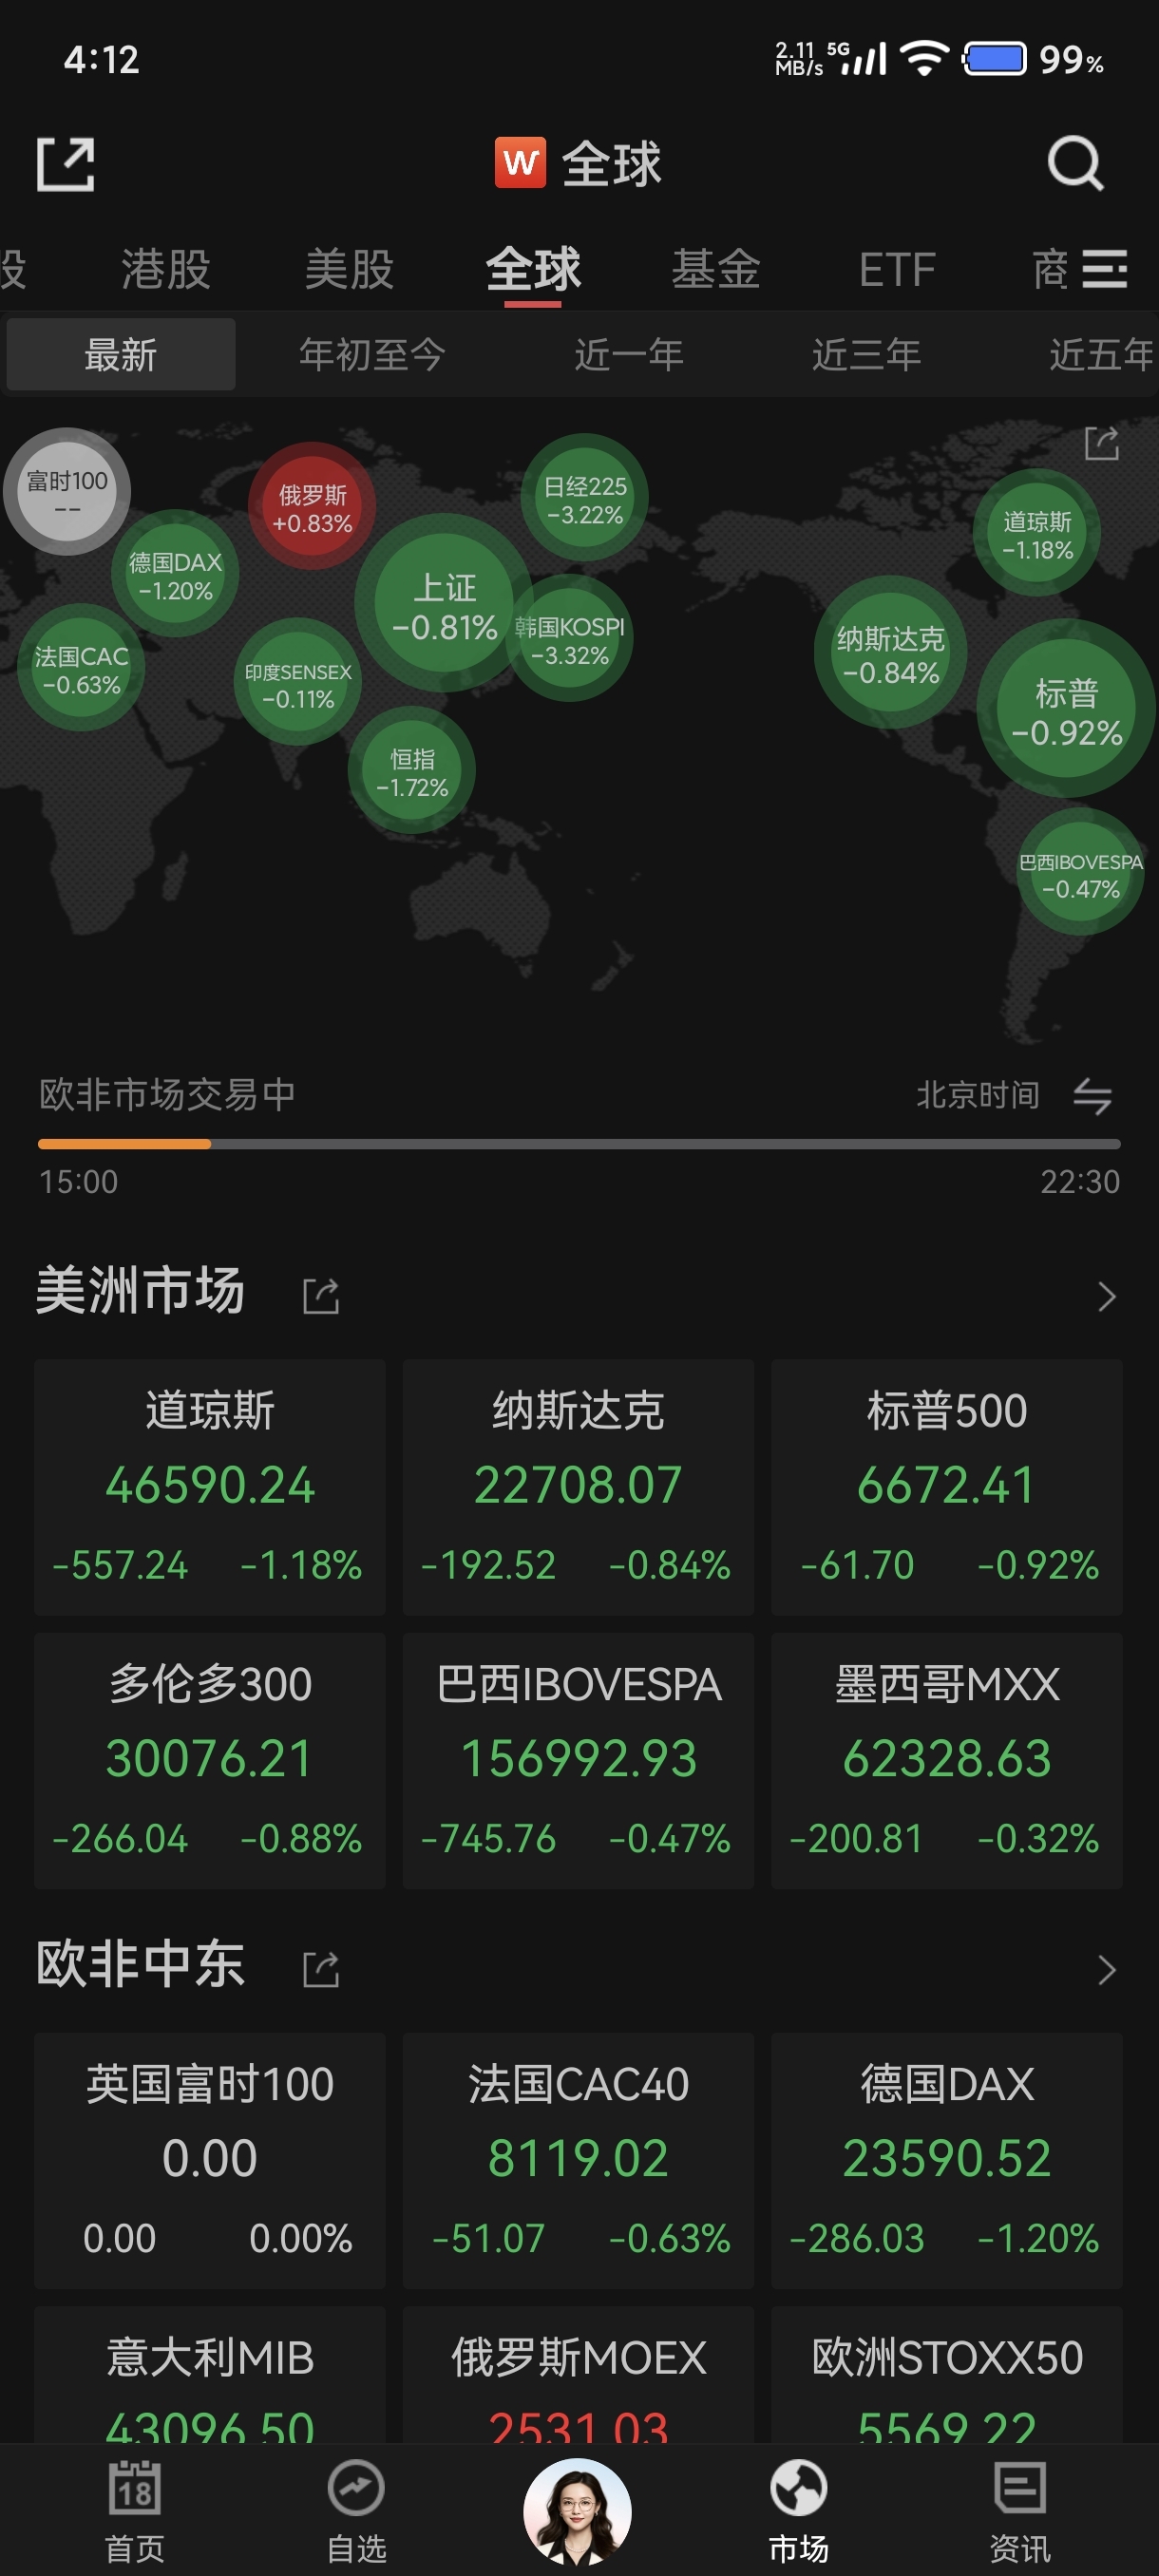1159x2576 pixels.
Task: Tap the Wi-Fi status icon
Action: point(923,59)
